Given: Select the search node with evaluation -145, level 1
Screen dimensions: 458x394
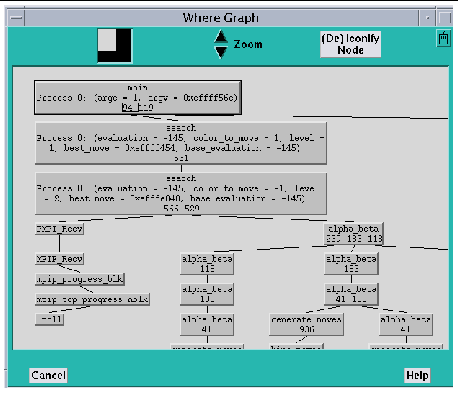Looking at the screenshot, I should 181,143.
